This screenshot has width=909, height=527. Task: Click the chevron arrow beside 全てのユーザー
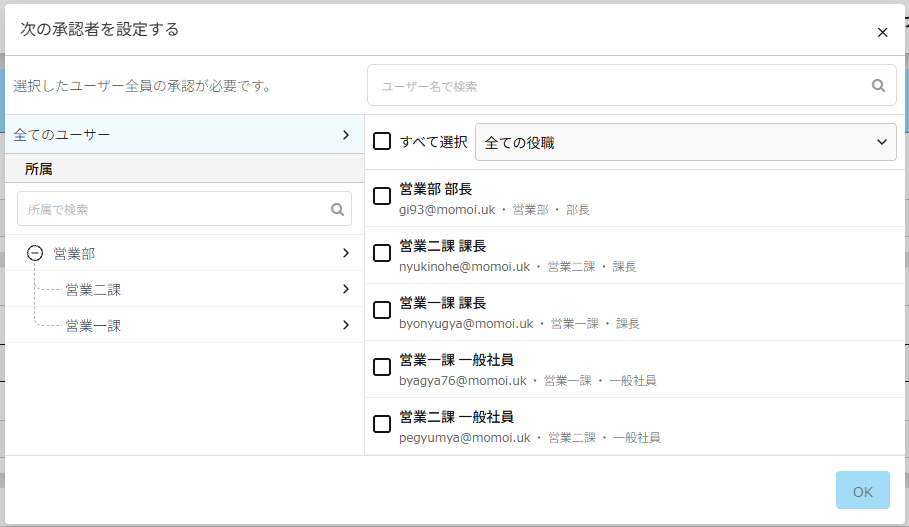pyautogui.click(x=345, y=134)
